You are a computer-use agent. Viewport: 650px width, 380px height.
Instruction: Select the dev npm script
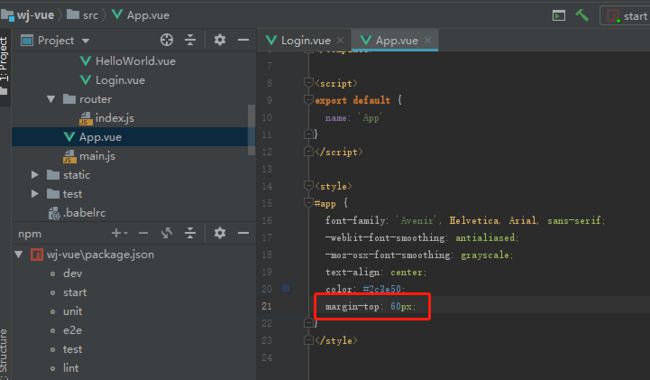[x=73, y=274]
